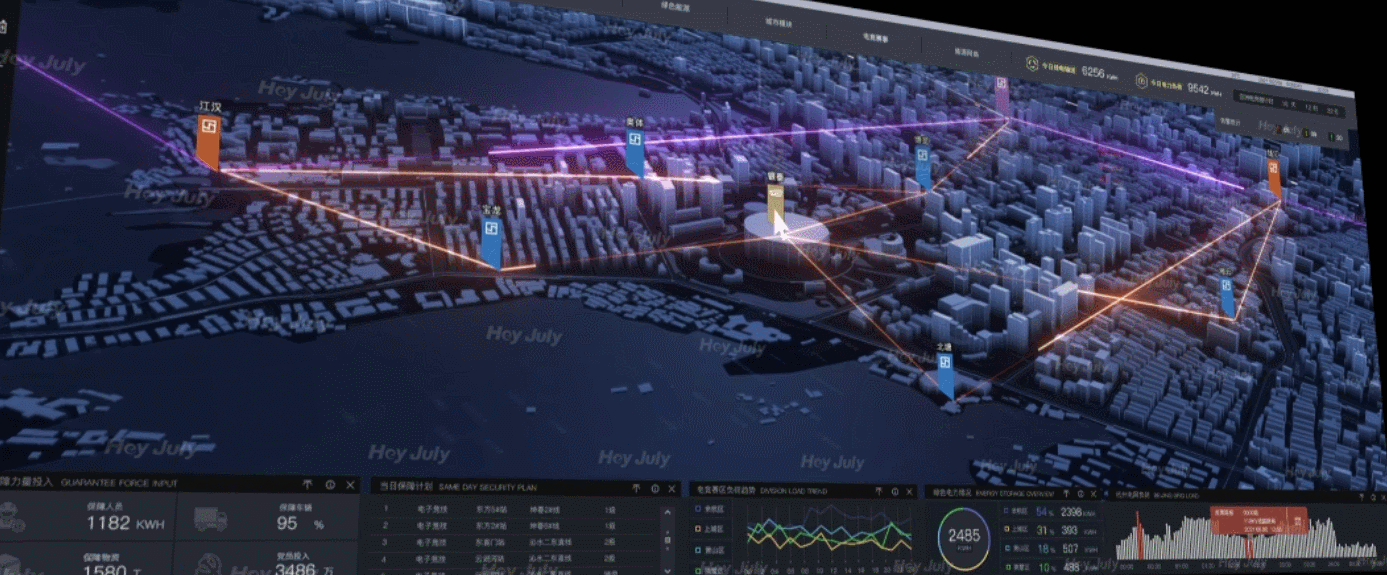Click the 6256 reading in the top bar
This screenshot has height=575, width=1387.
pos(1092,71)
